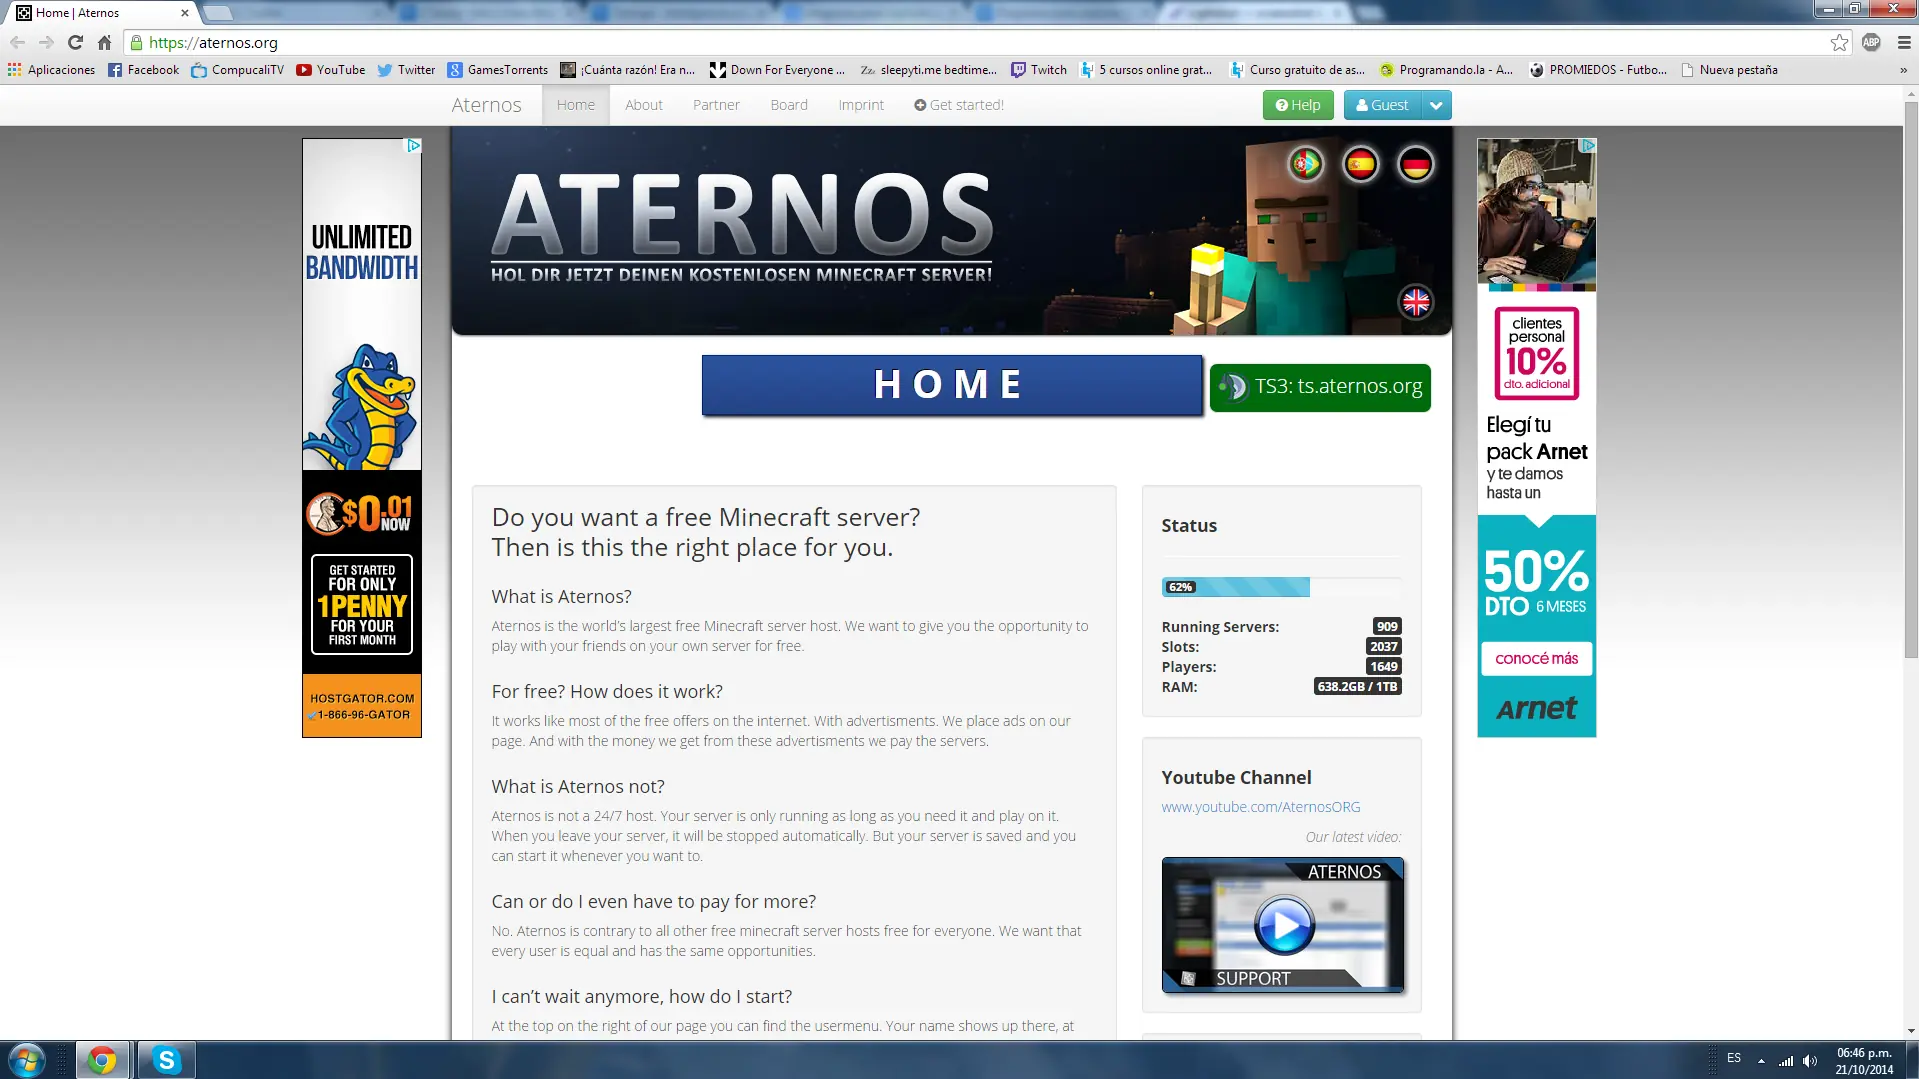1919x1079 pixels.
Task: Click the TS3: ts.aternos.org button
Action: click(x=1320, y=387)
